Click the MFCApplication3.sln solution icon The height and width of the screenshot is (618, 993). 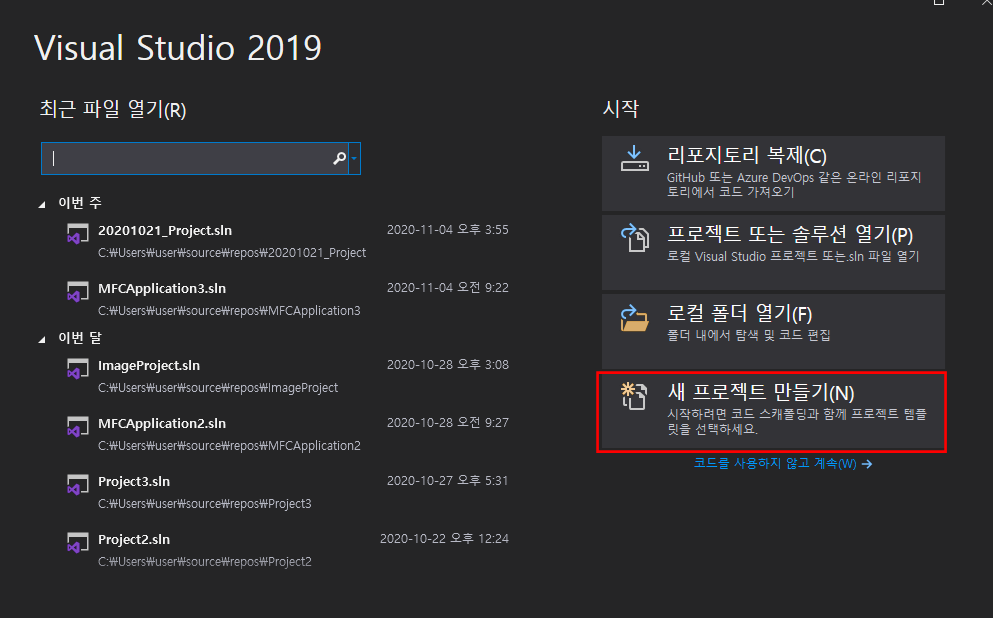click(77, 291)
